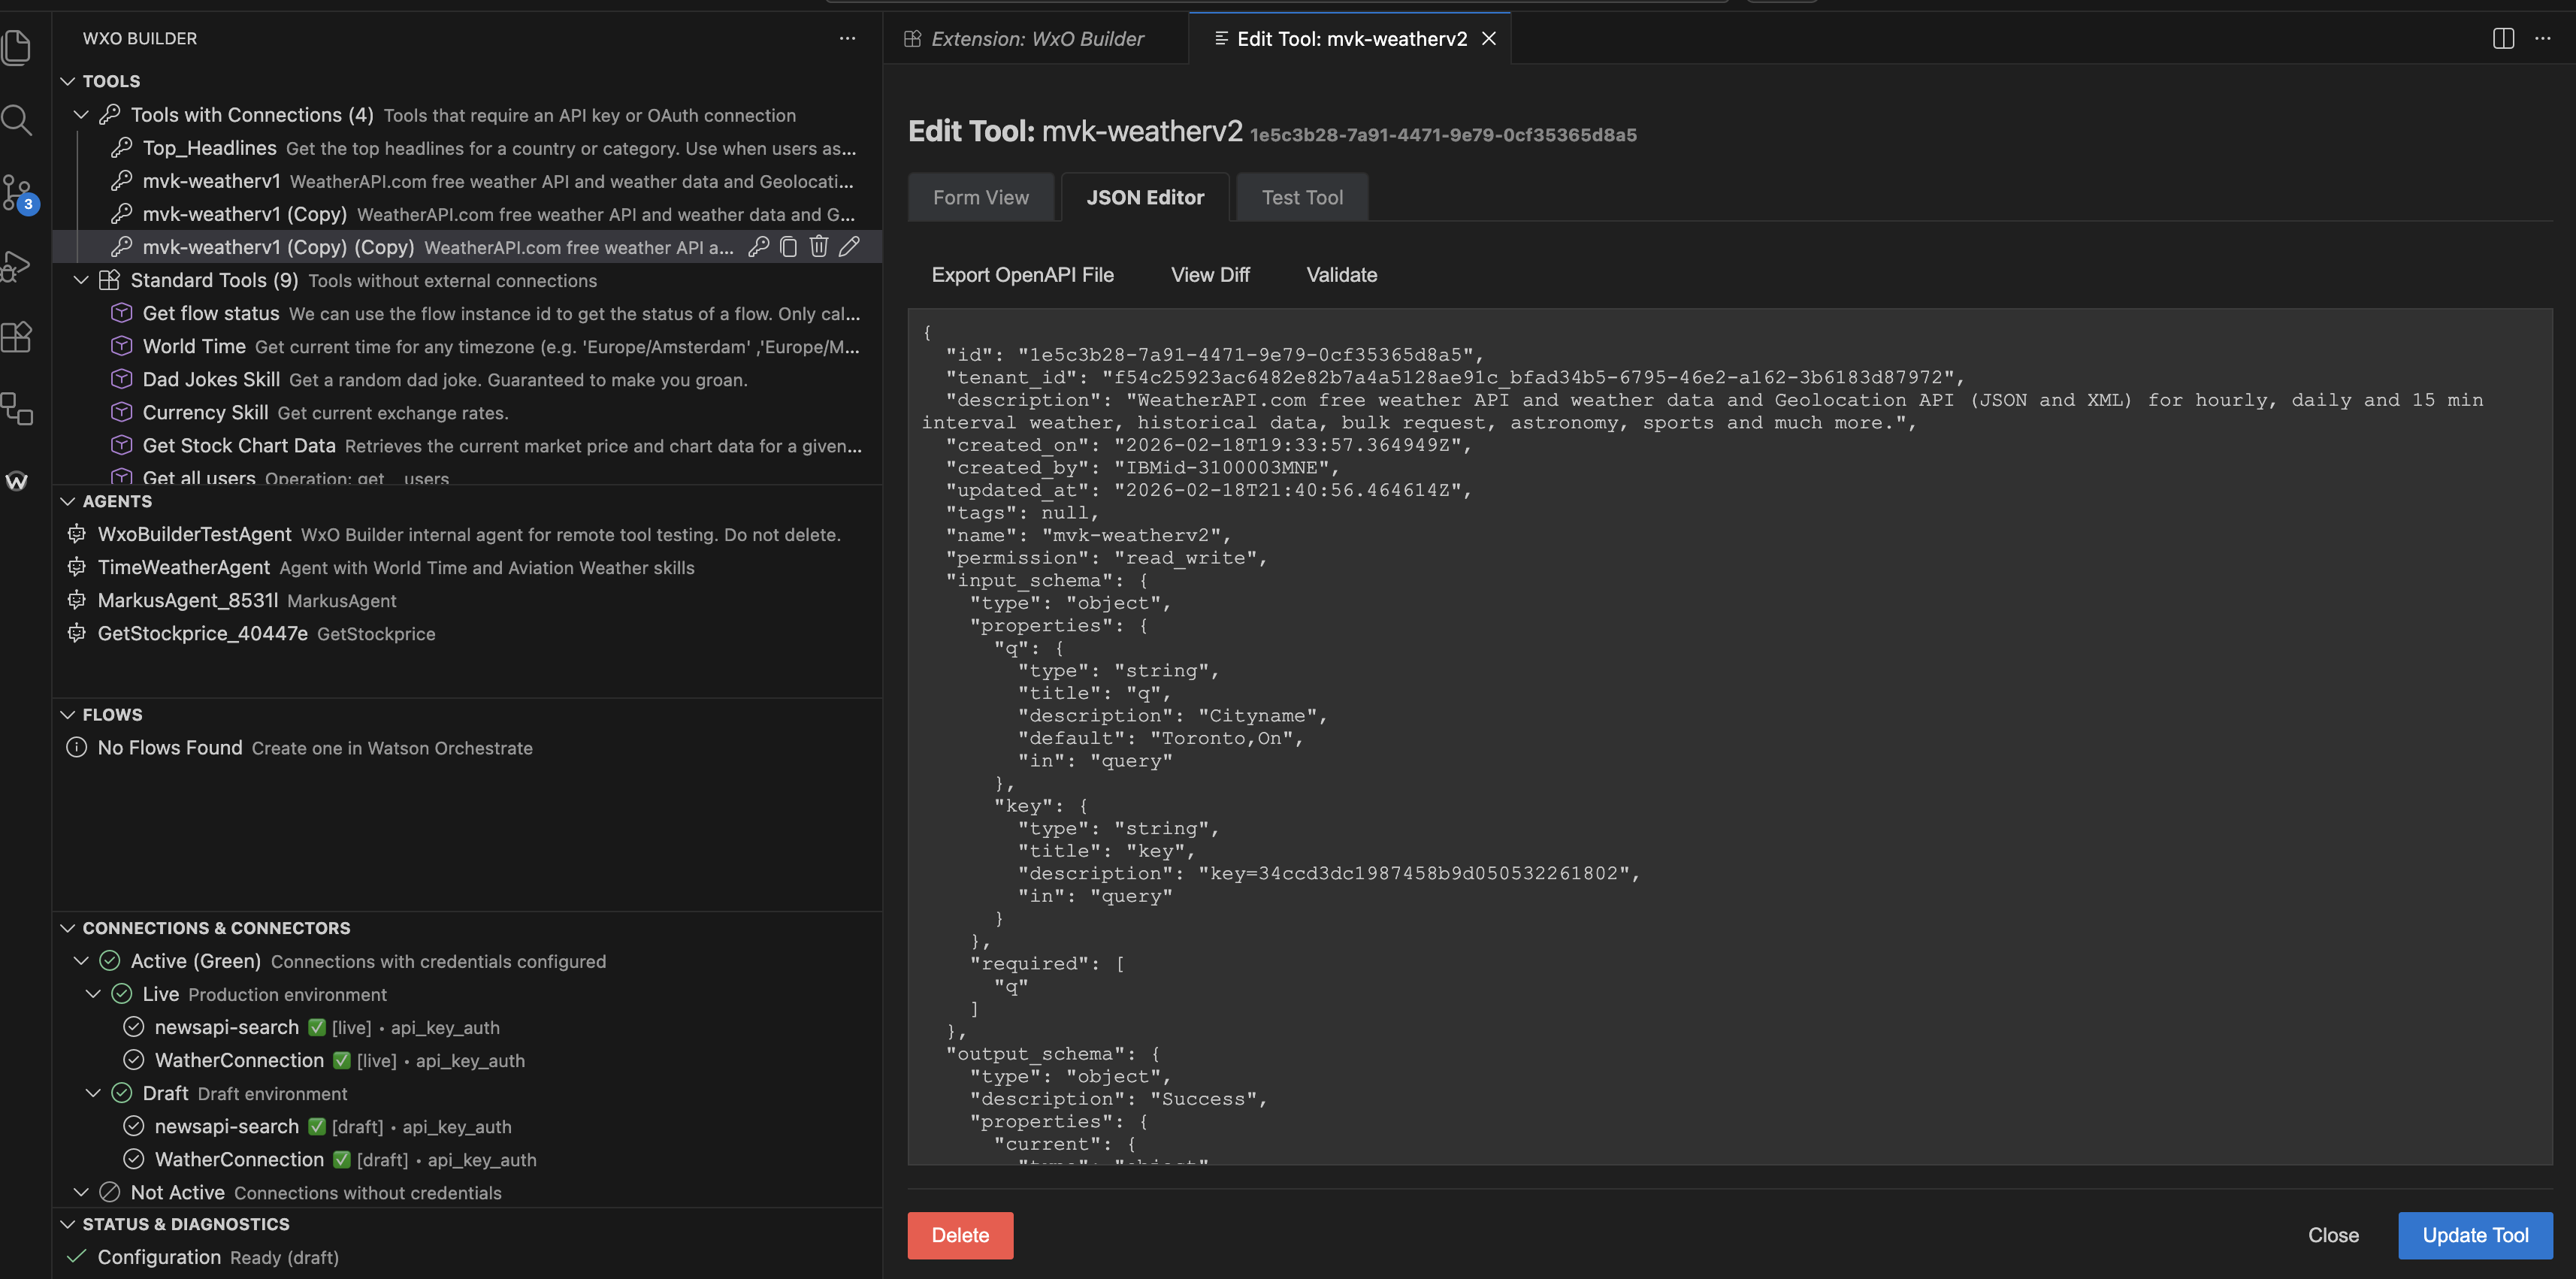This screenshot has height=1279, width=2576.
Task: Select the Watson Orchestrate W sidebar icon
Action: [17, 481]
